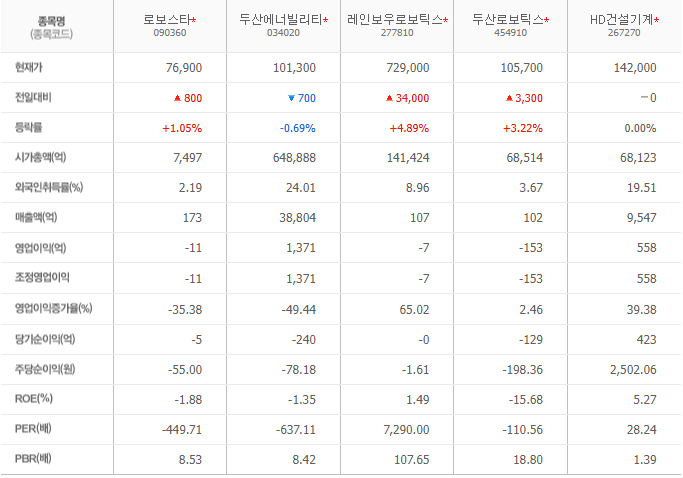Viewport: 683px width, 478px height.
Task: Open the HD건설기계 stock link
Action: click(x=622, y=20)
